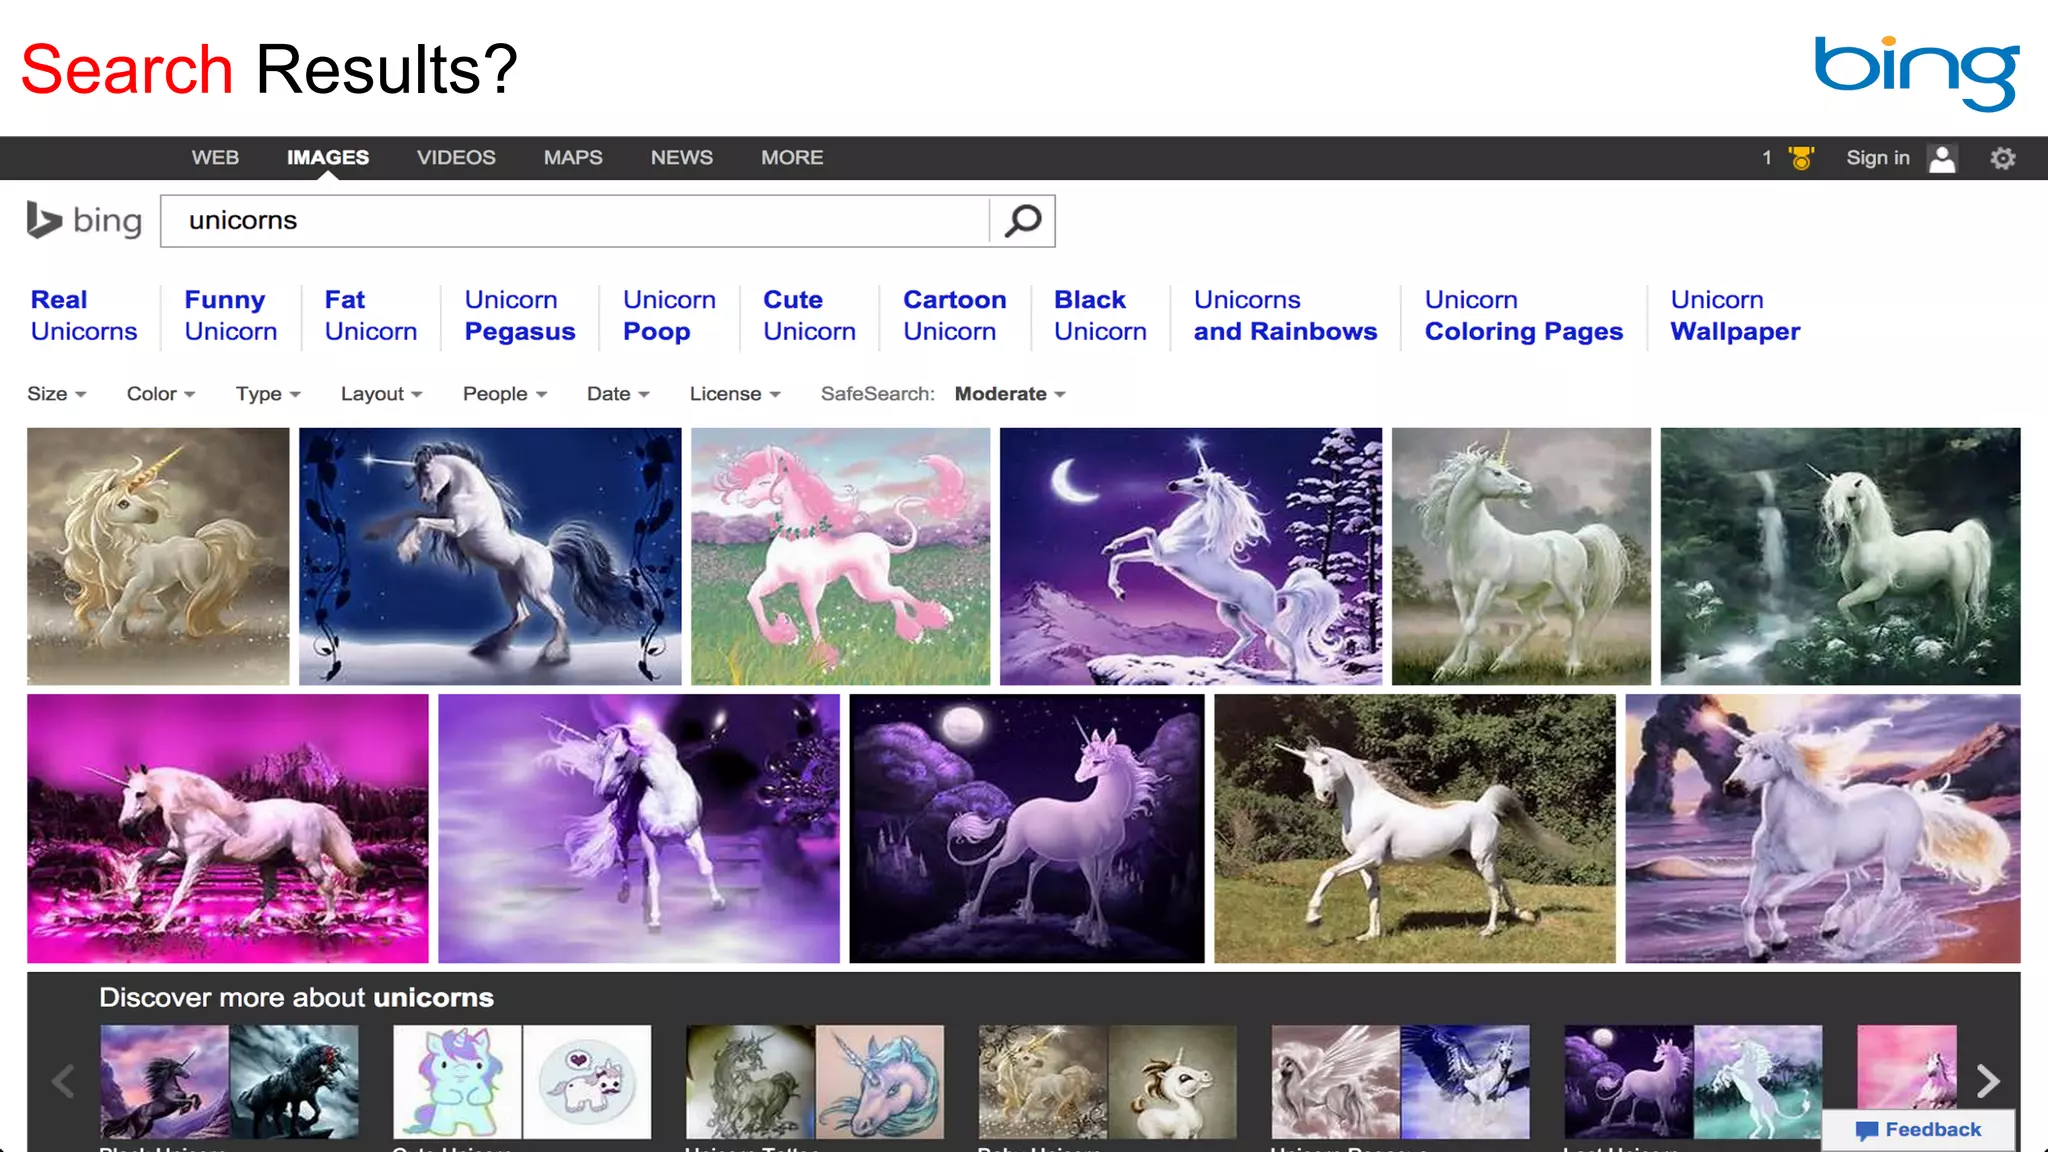The image size is (2048, 1152).
Task: Open unicorn under full moon image
Action: click(x=1027, y=829)
